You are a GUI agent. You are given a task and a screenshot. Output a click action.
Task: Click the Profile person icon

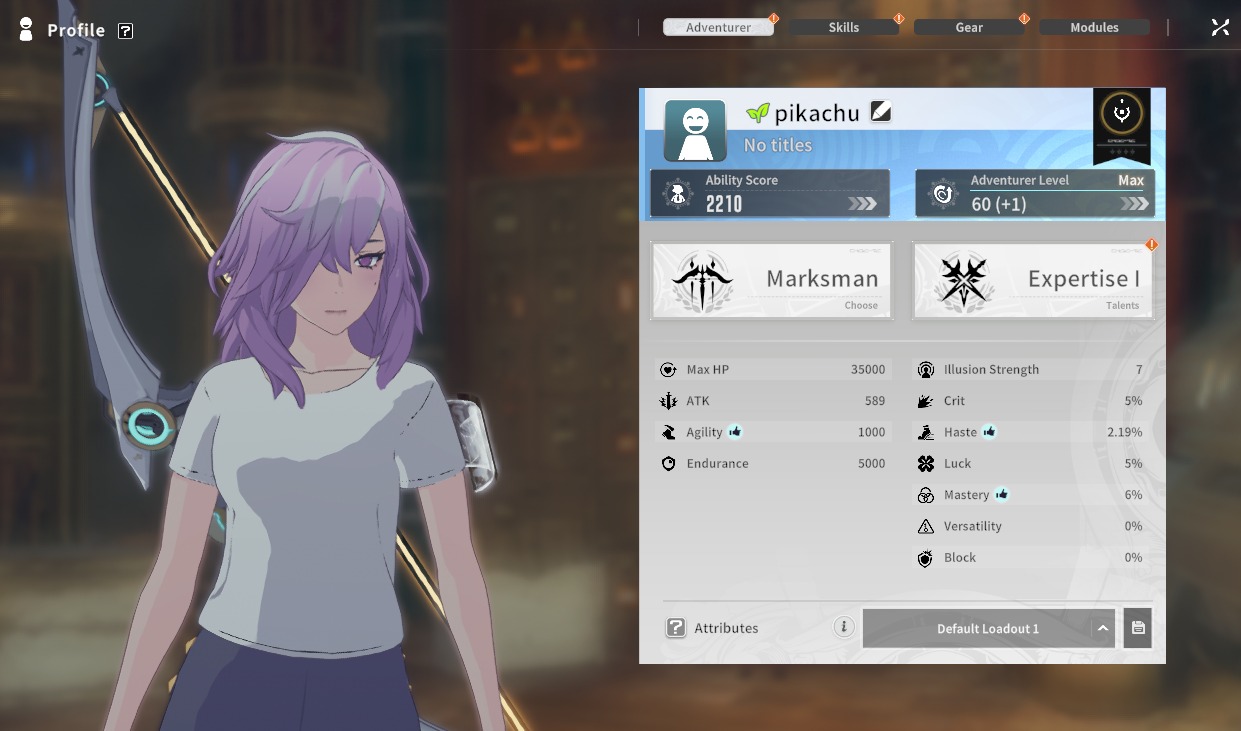click(x=26, y=29)
